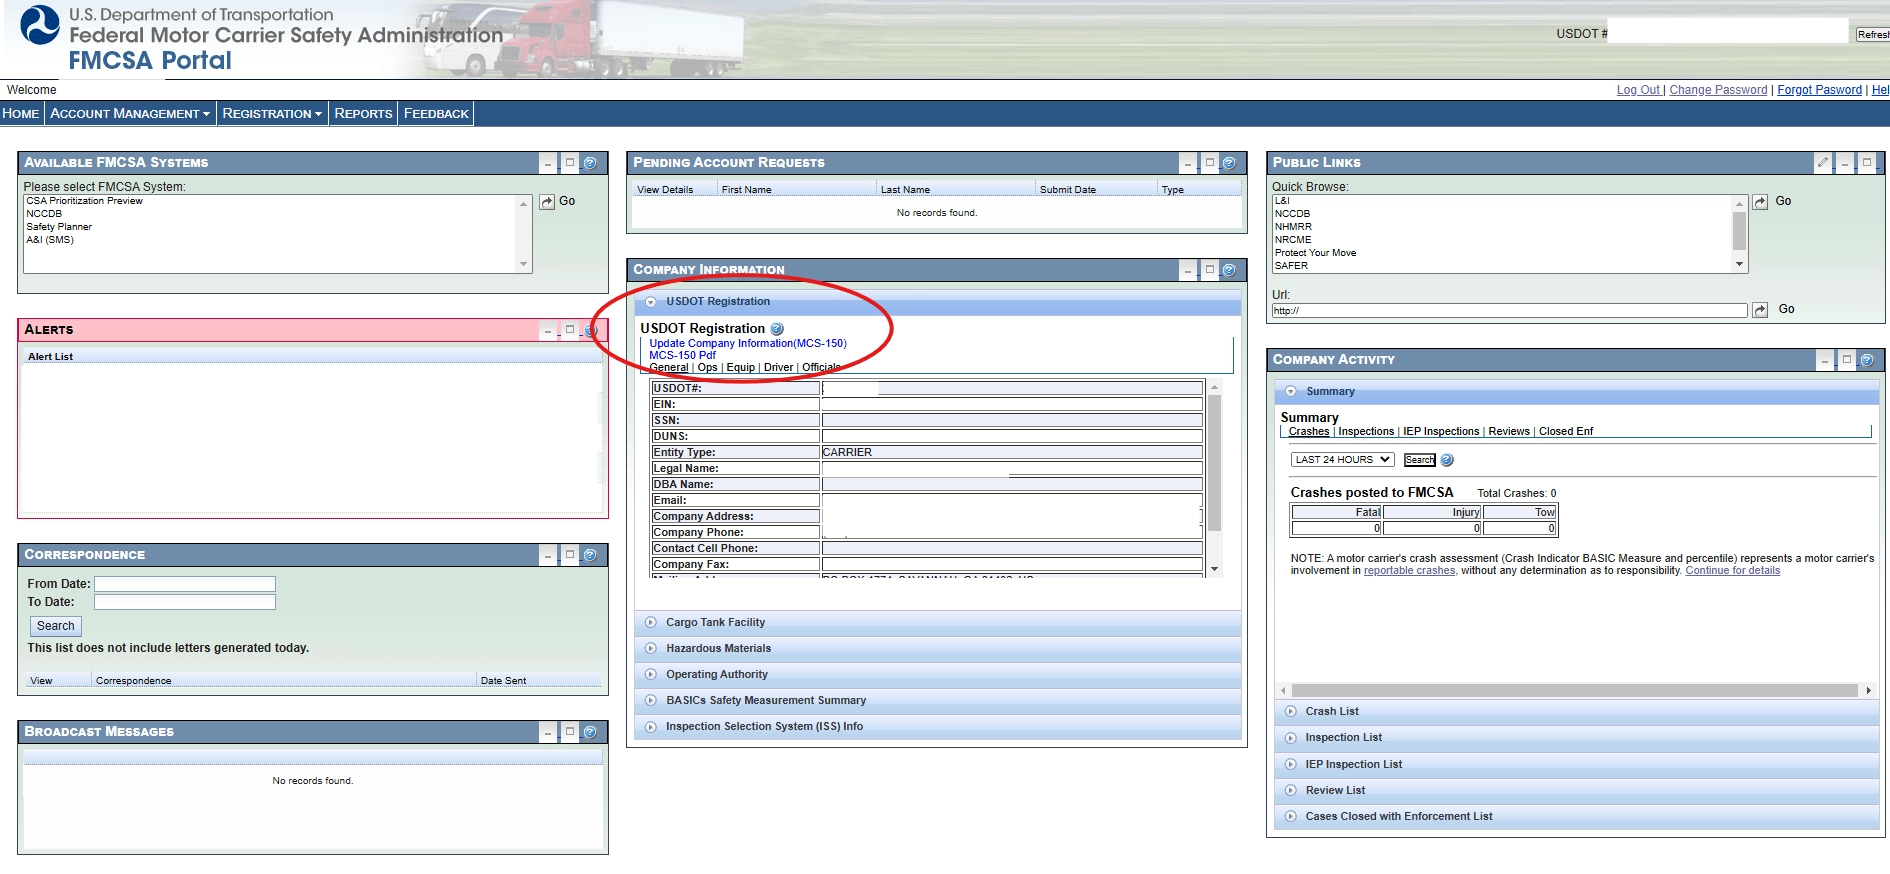The width and height of the screenshot is (1890, 874).
Task: Select the Ops tab in USDOT Registration
Action: pyautogui.click(x=708, y=368)
